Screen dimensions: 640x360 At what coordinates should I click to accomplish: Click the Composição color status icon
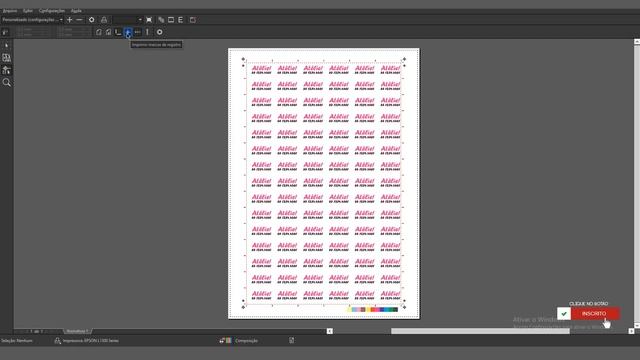coord(225,340)
